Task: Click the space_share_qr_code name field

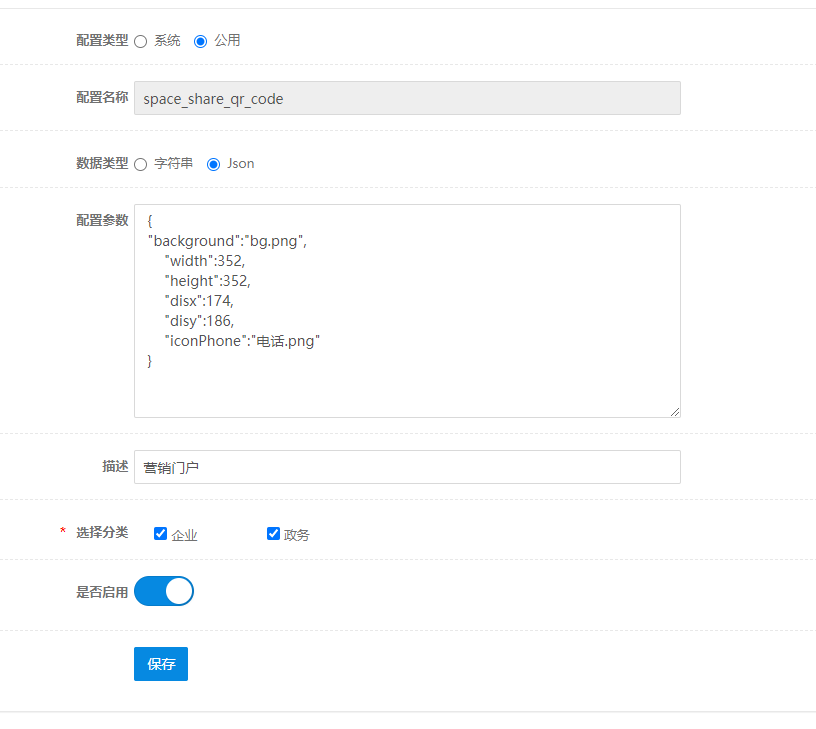Action: (407, 98)
